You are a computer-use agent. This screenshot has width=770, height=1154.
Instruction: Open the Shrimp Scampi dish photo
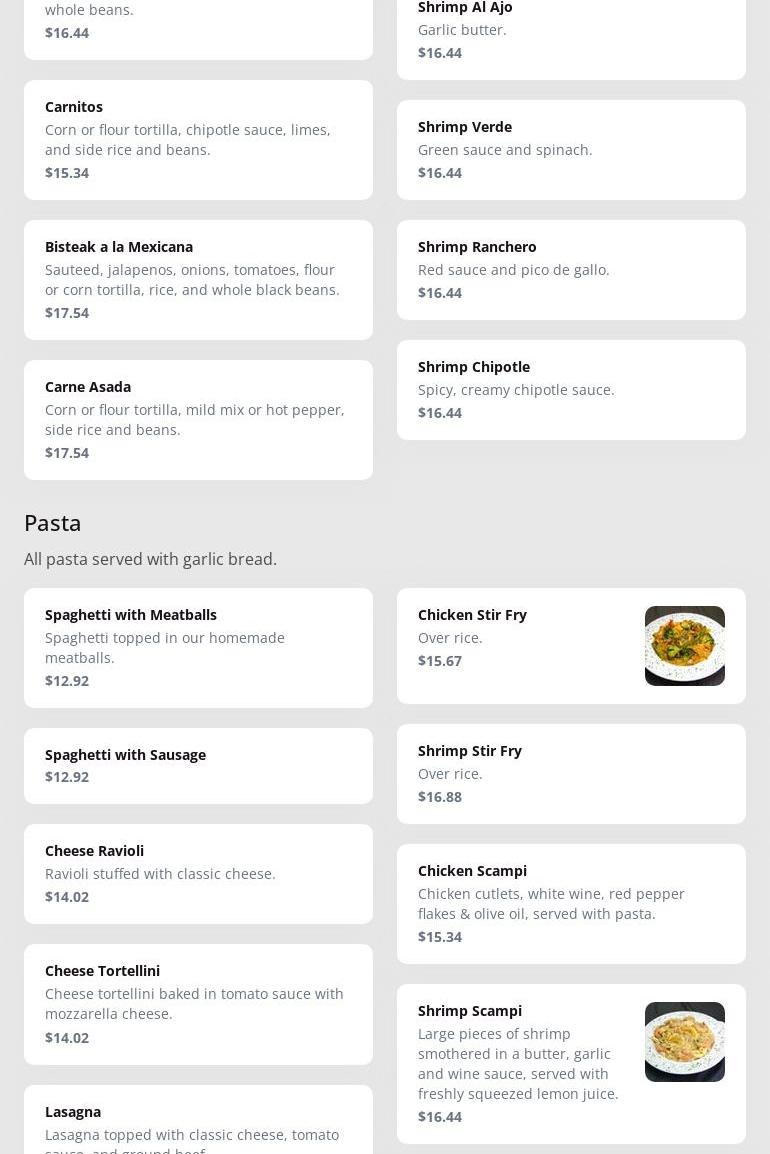click(684, 1042)
